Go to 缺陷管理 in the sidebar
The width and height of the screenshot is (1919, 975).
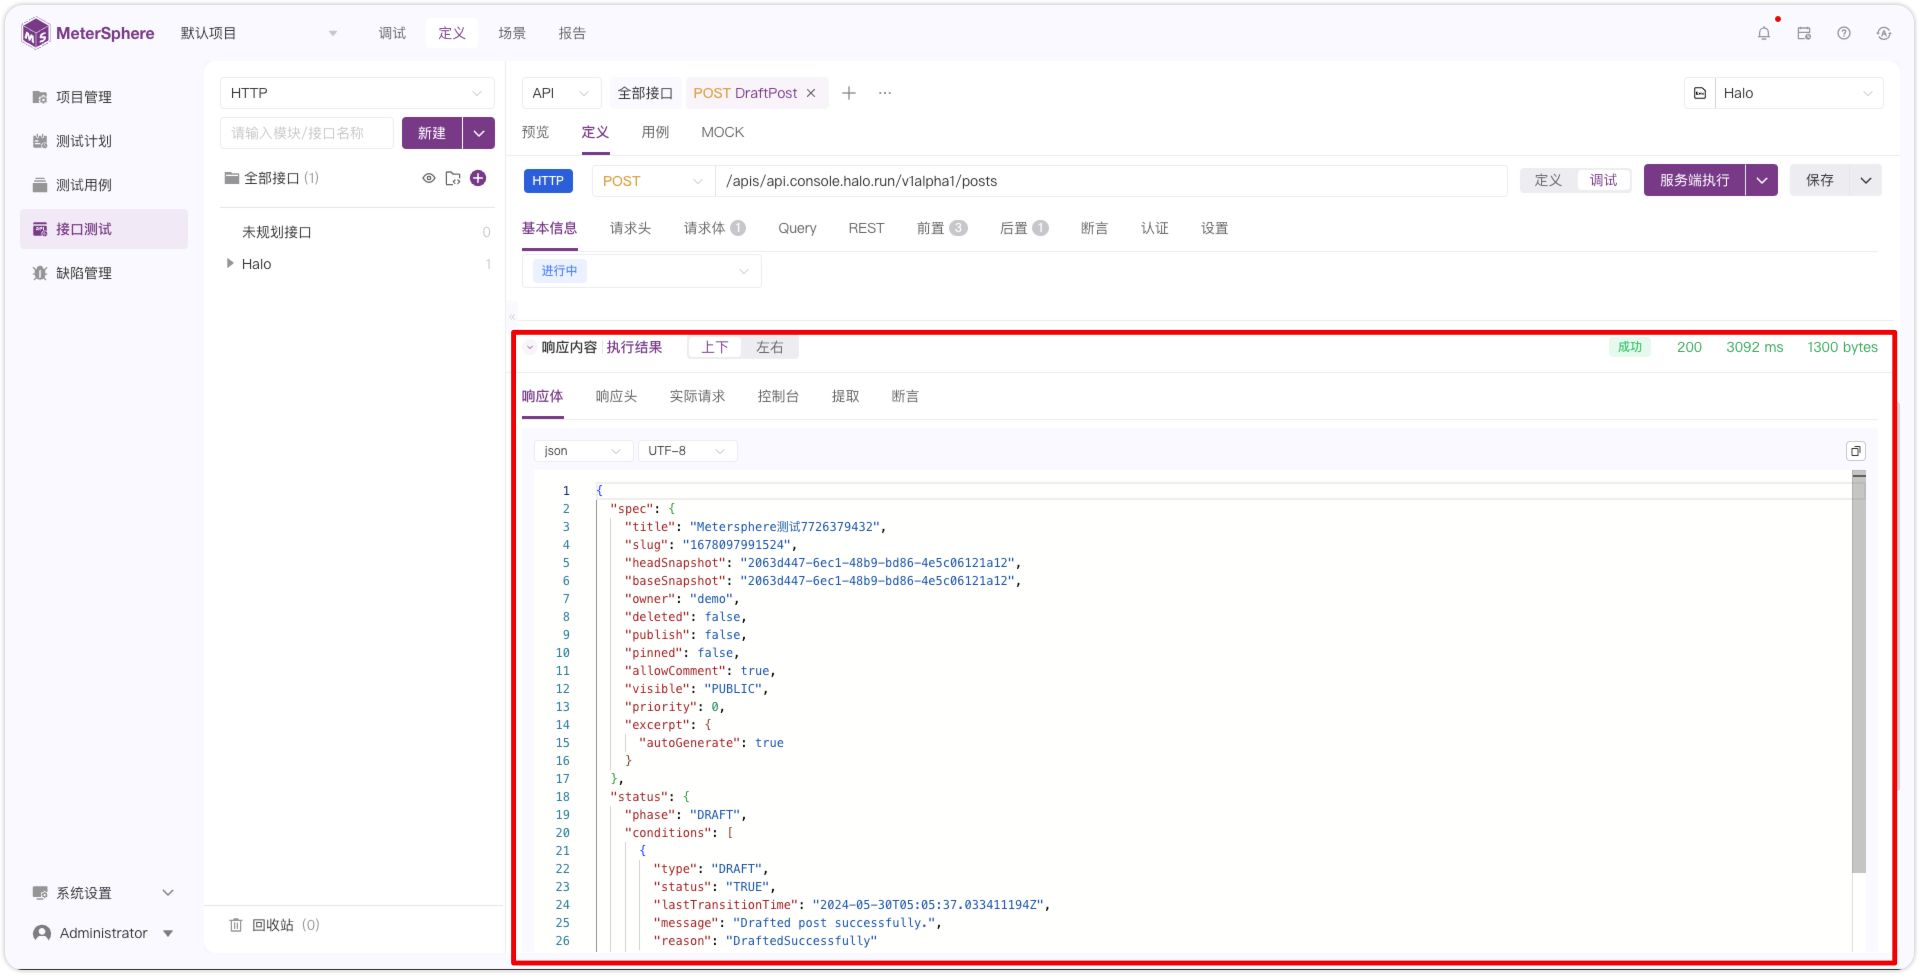[x=104, y=273]
